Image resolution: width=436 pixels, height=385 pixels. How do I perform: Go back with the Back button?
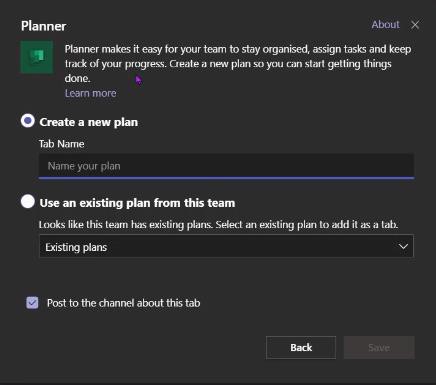tap(301, 347)
